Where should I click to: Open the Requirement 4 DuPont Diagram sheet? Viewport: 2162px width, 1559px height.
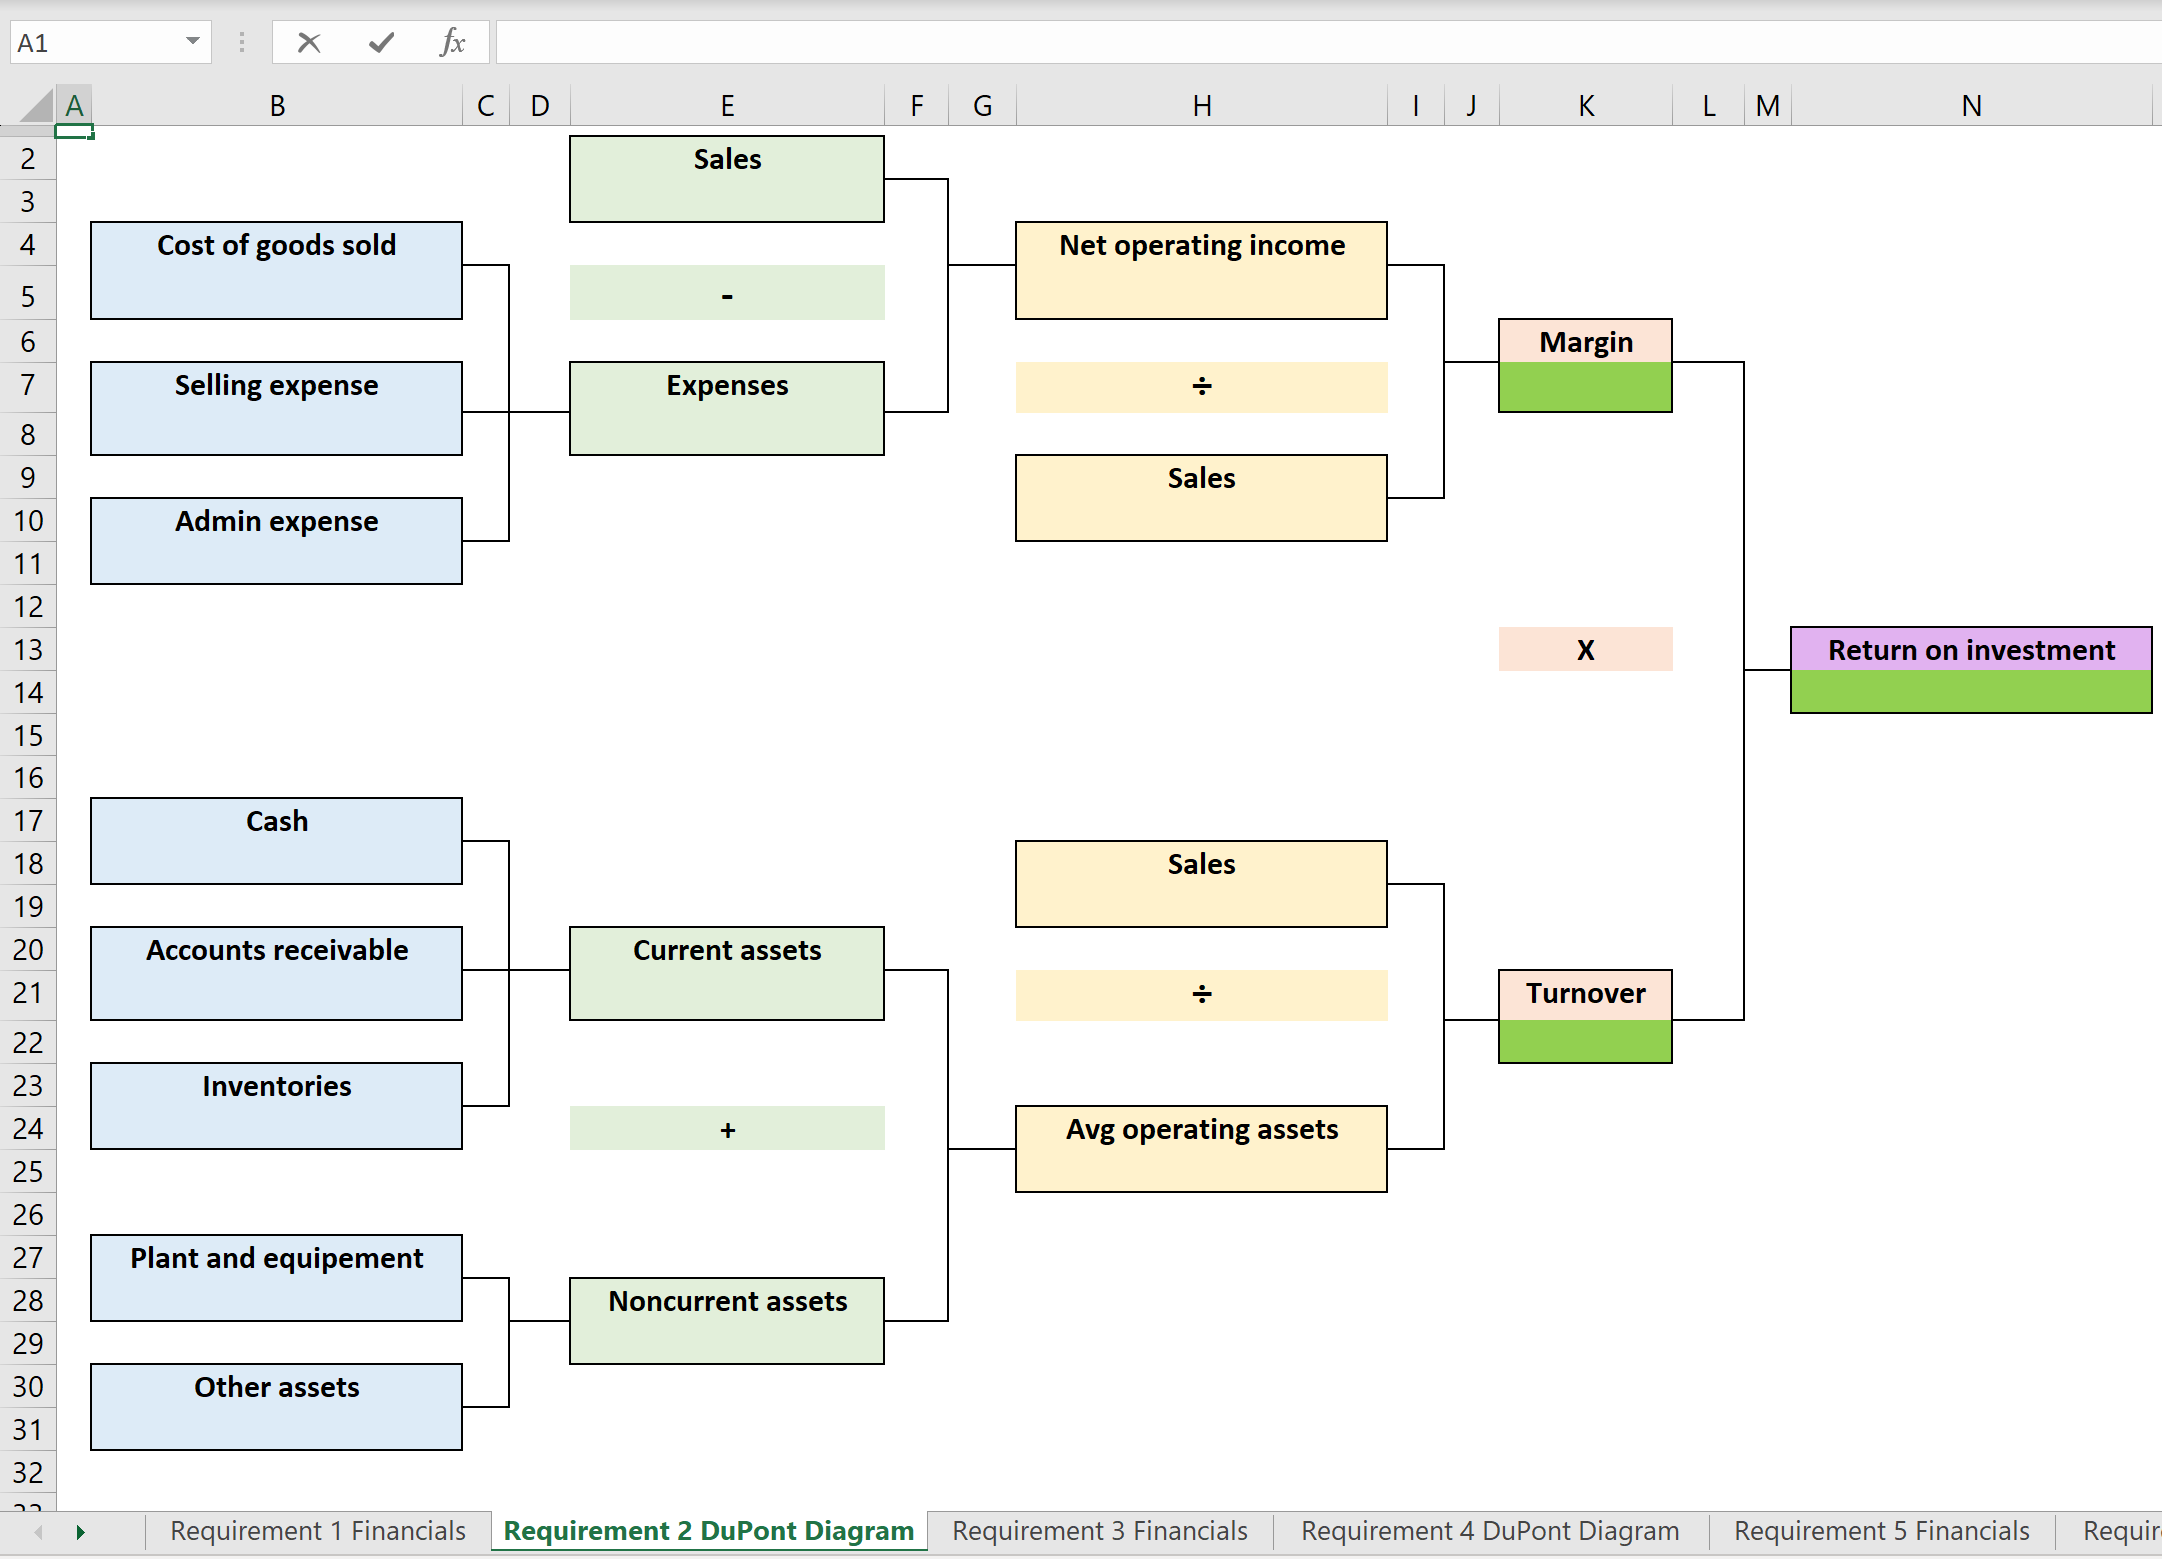[1489, 1531]
